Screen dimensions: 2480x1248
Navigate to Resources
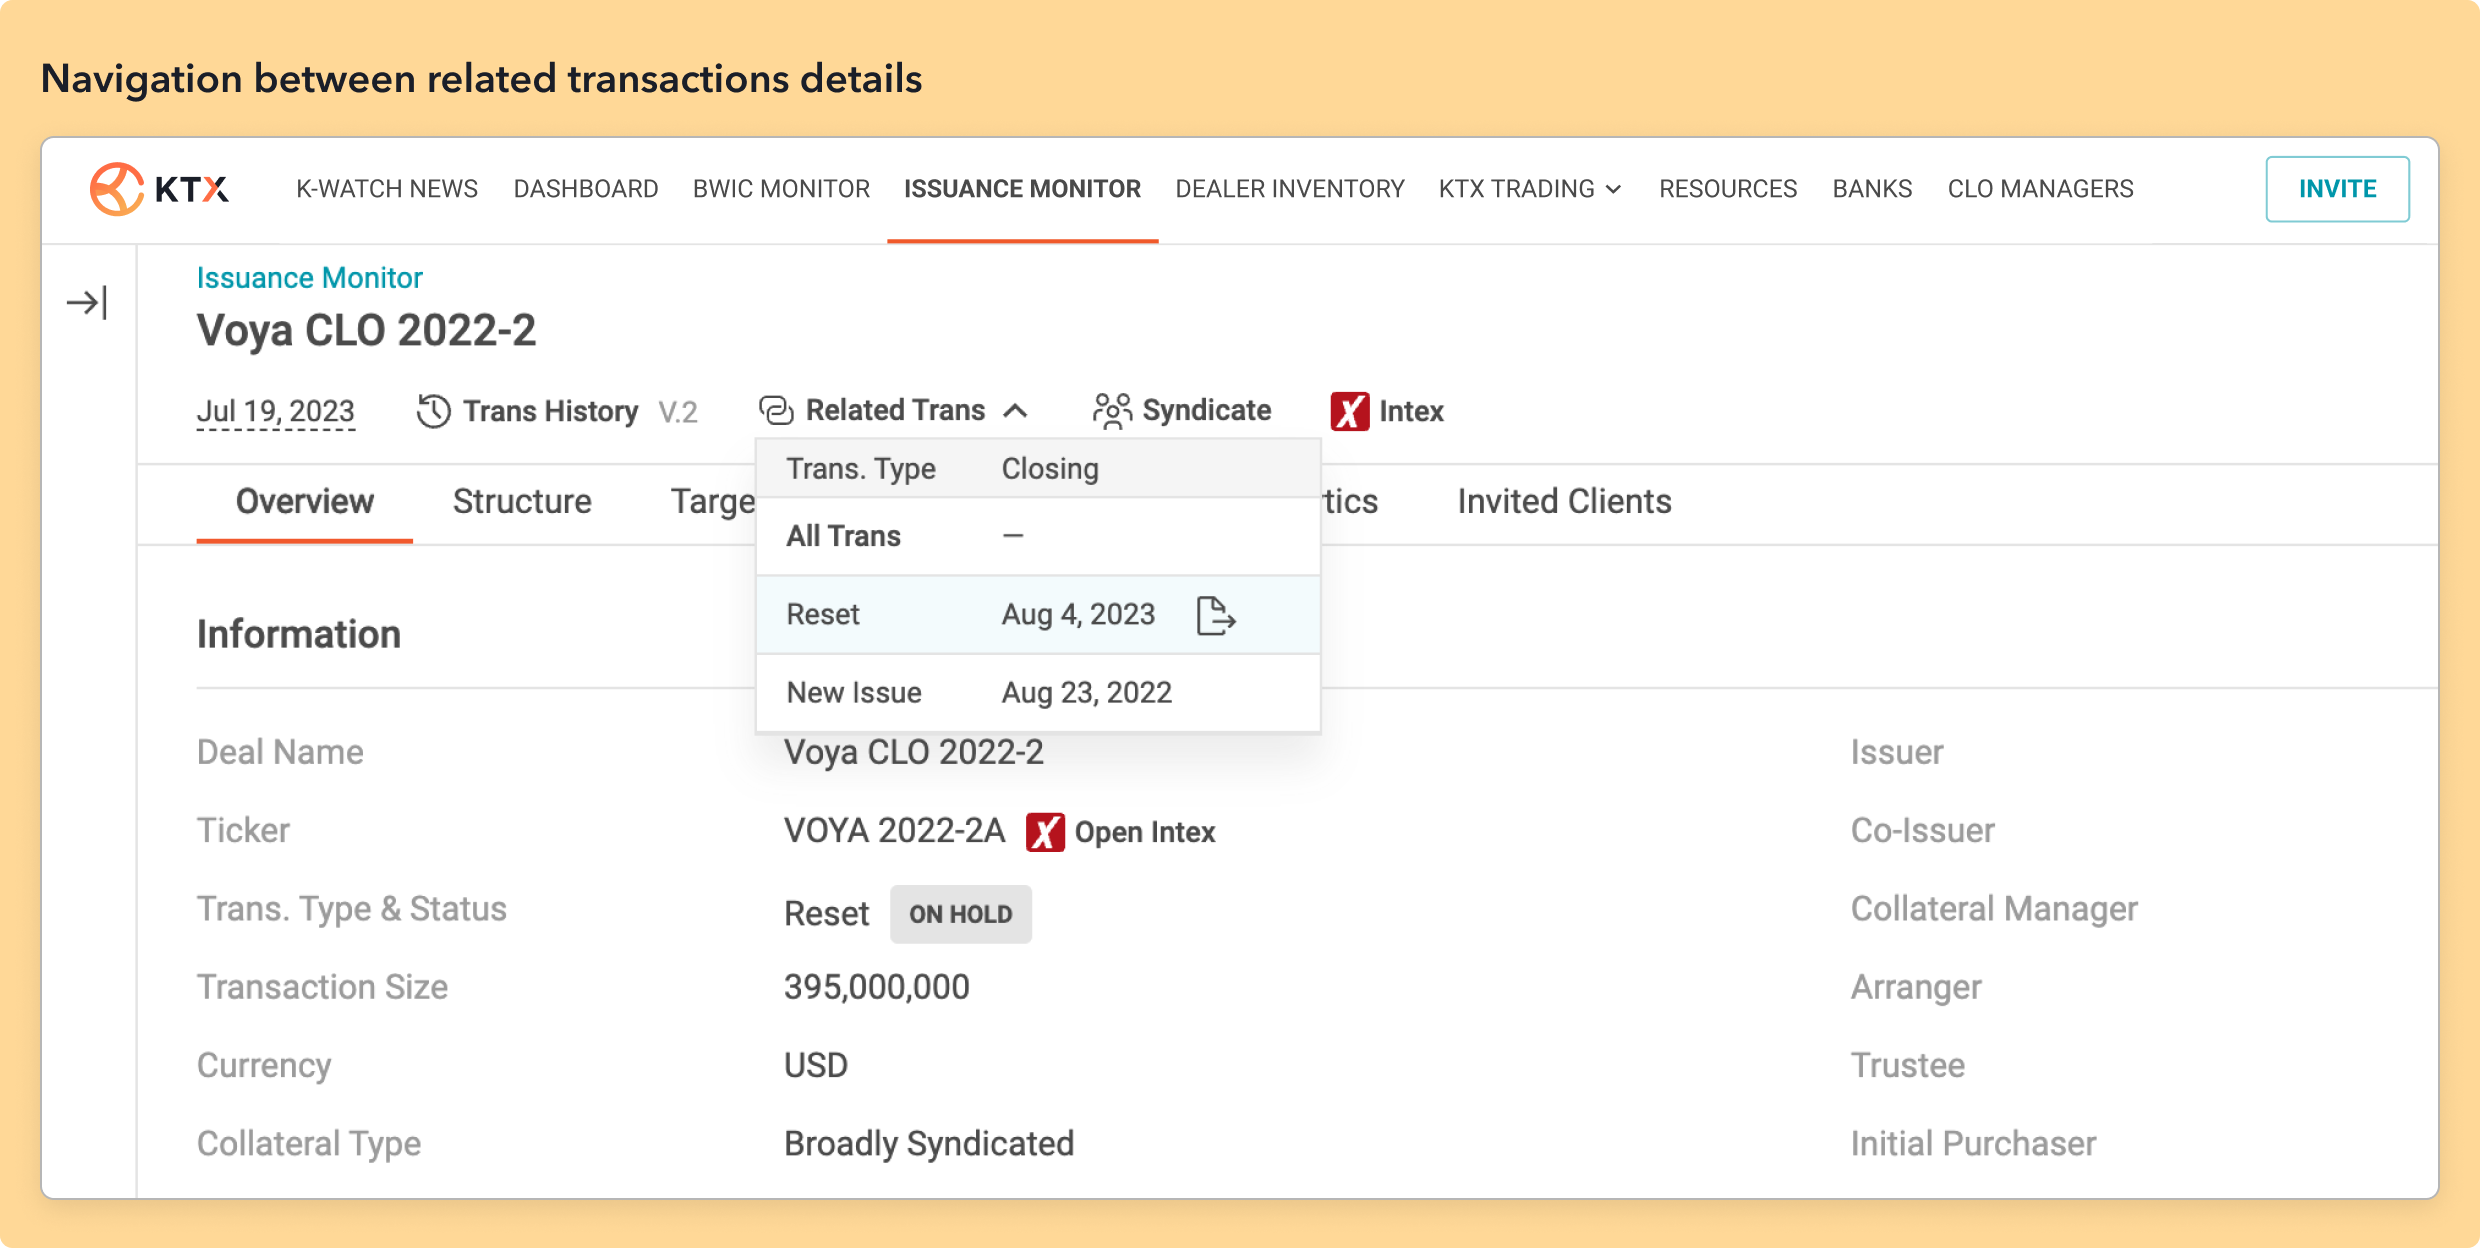coord(1728,189)
